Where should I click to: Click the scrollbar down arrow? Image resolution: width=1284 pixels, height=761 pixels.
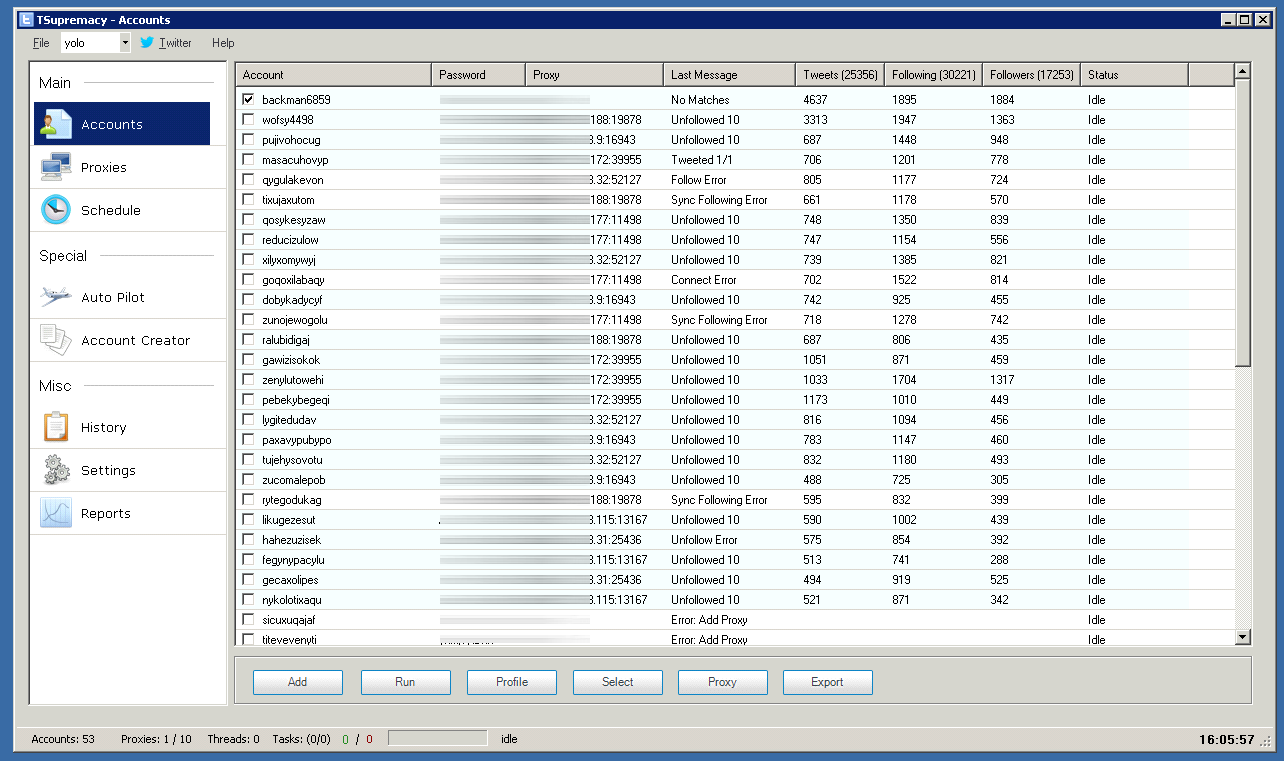1243,637
